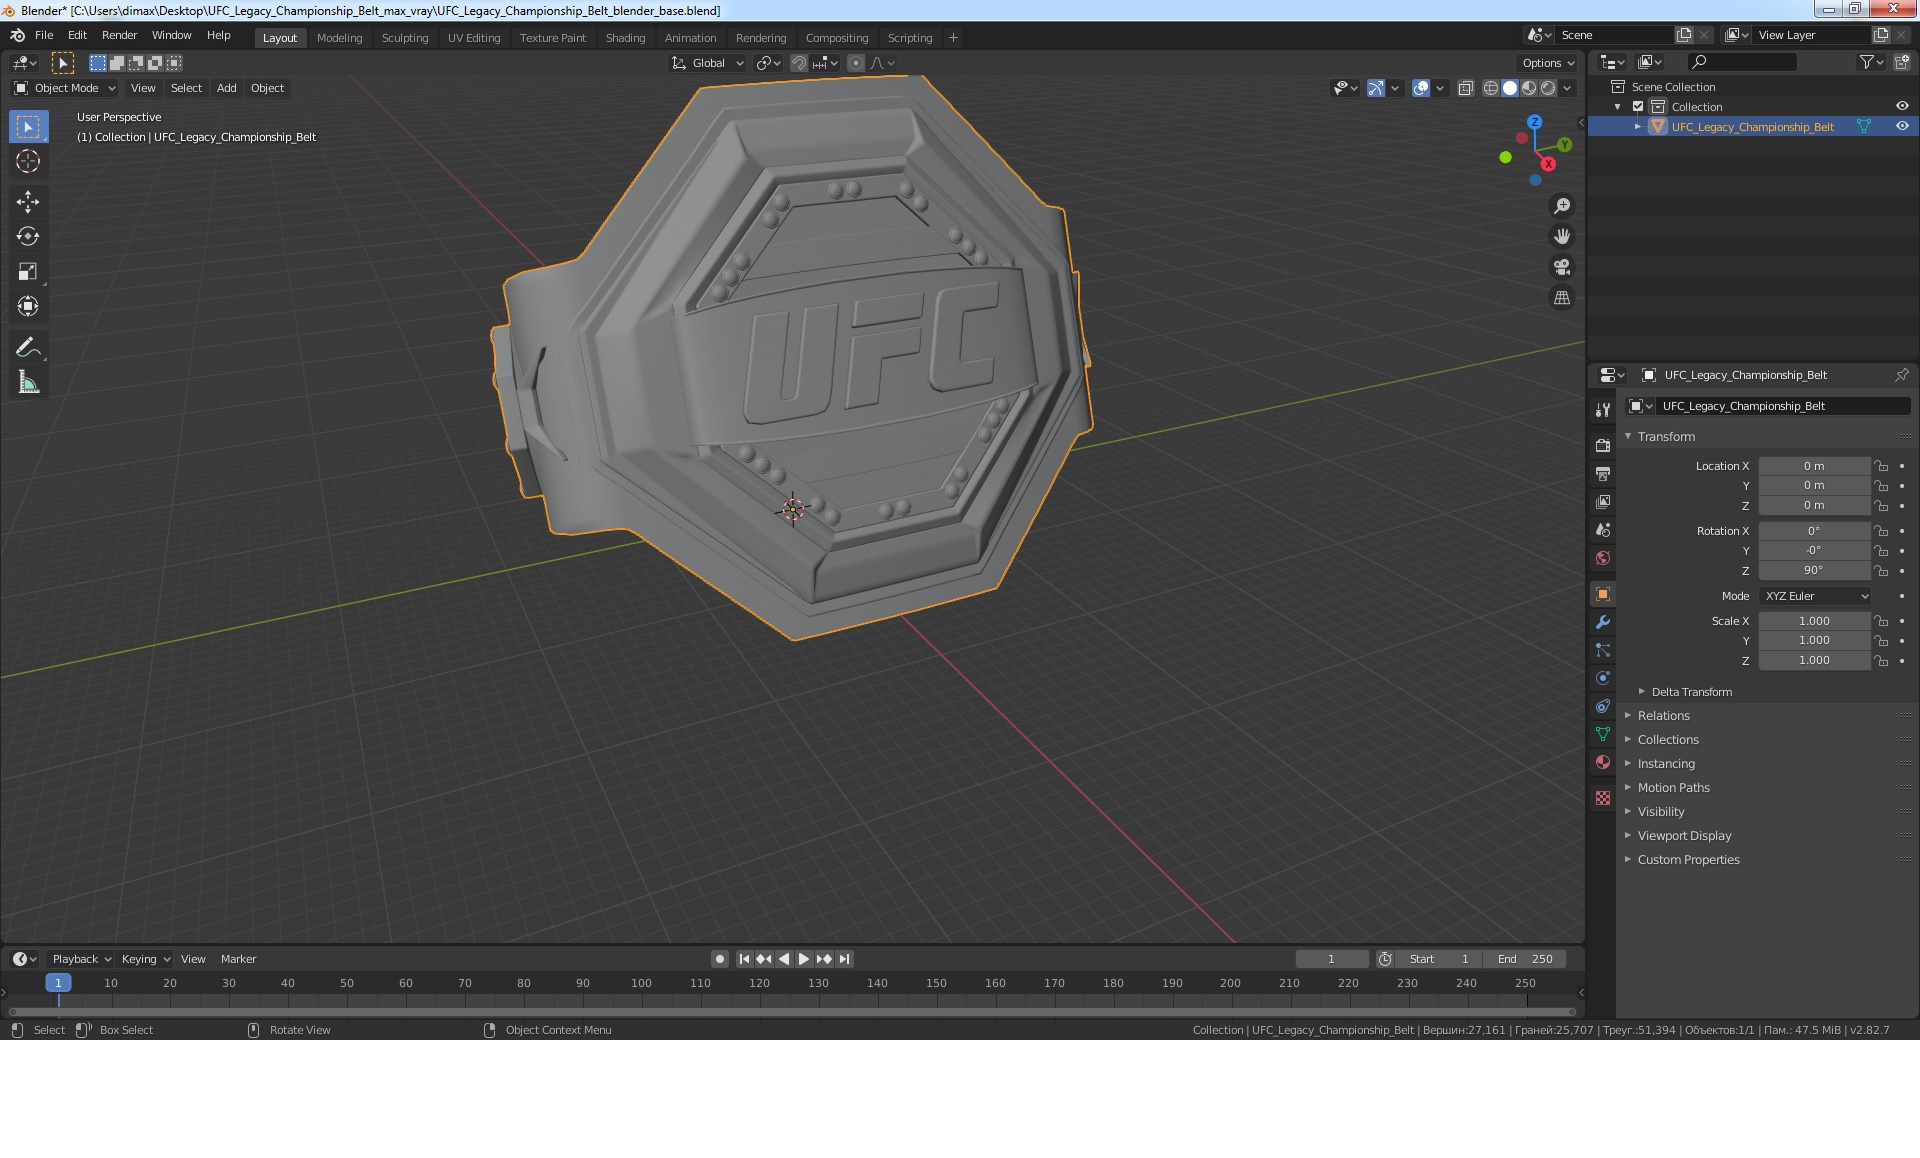Image resolution: width=1920 pixels, height=1158 pixels.
Task: Open Global transform orientation dropdown
Action: (x=708, y=63)
